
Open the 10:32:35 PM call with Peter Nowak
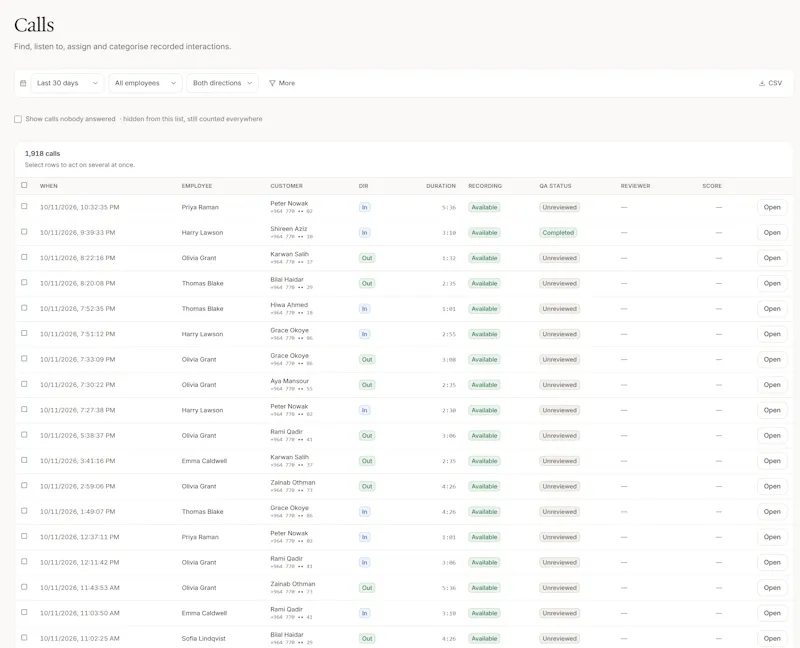click(772, 207)
